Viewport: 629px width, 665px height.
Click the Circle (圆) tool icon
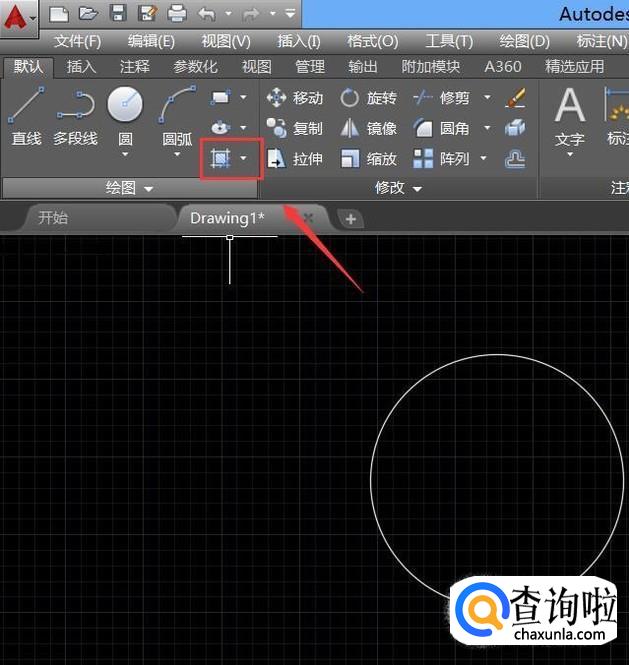pos(125,105)
